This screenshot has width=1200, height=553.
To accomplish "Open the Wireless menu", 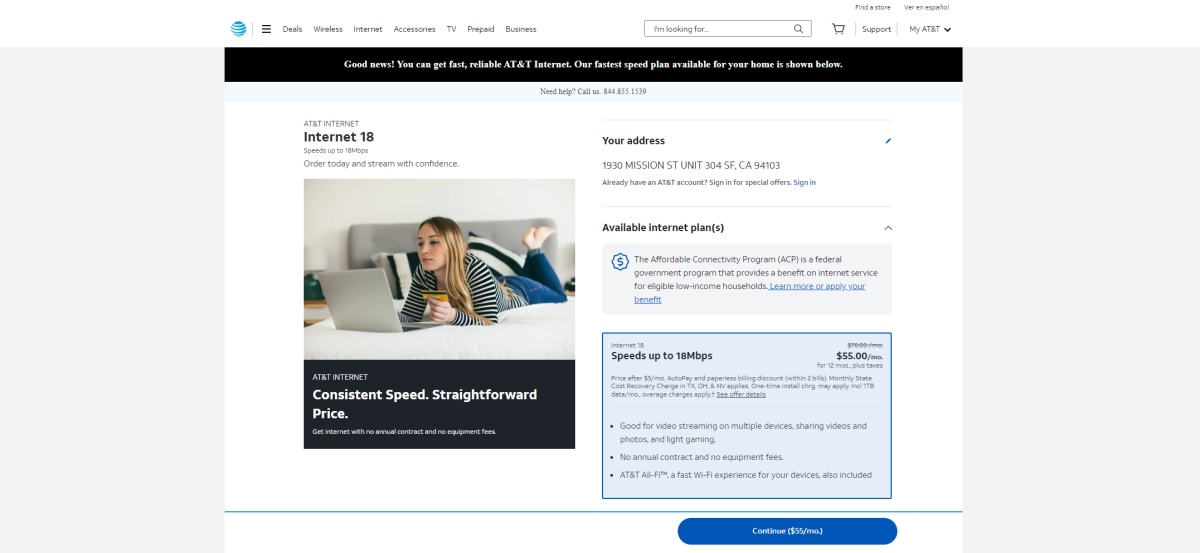I will point(328,29).
